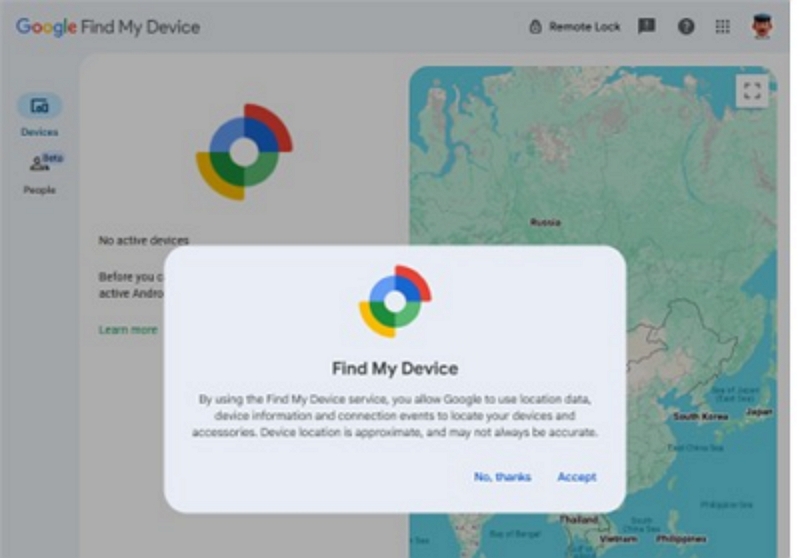Image resolution: width=800 pixels, height=558 pixels.
Task: Open the account profile avatar
Action: click(762, 26)
